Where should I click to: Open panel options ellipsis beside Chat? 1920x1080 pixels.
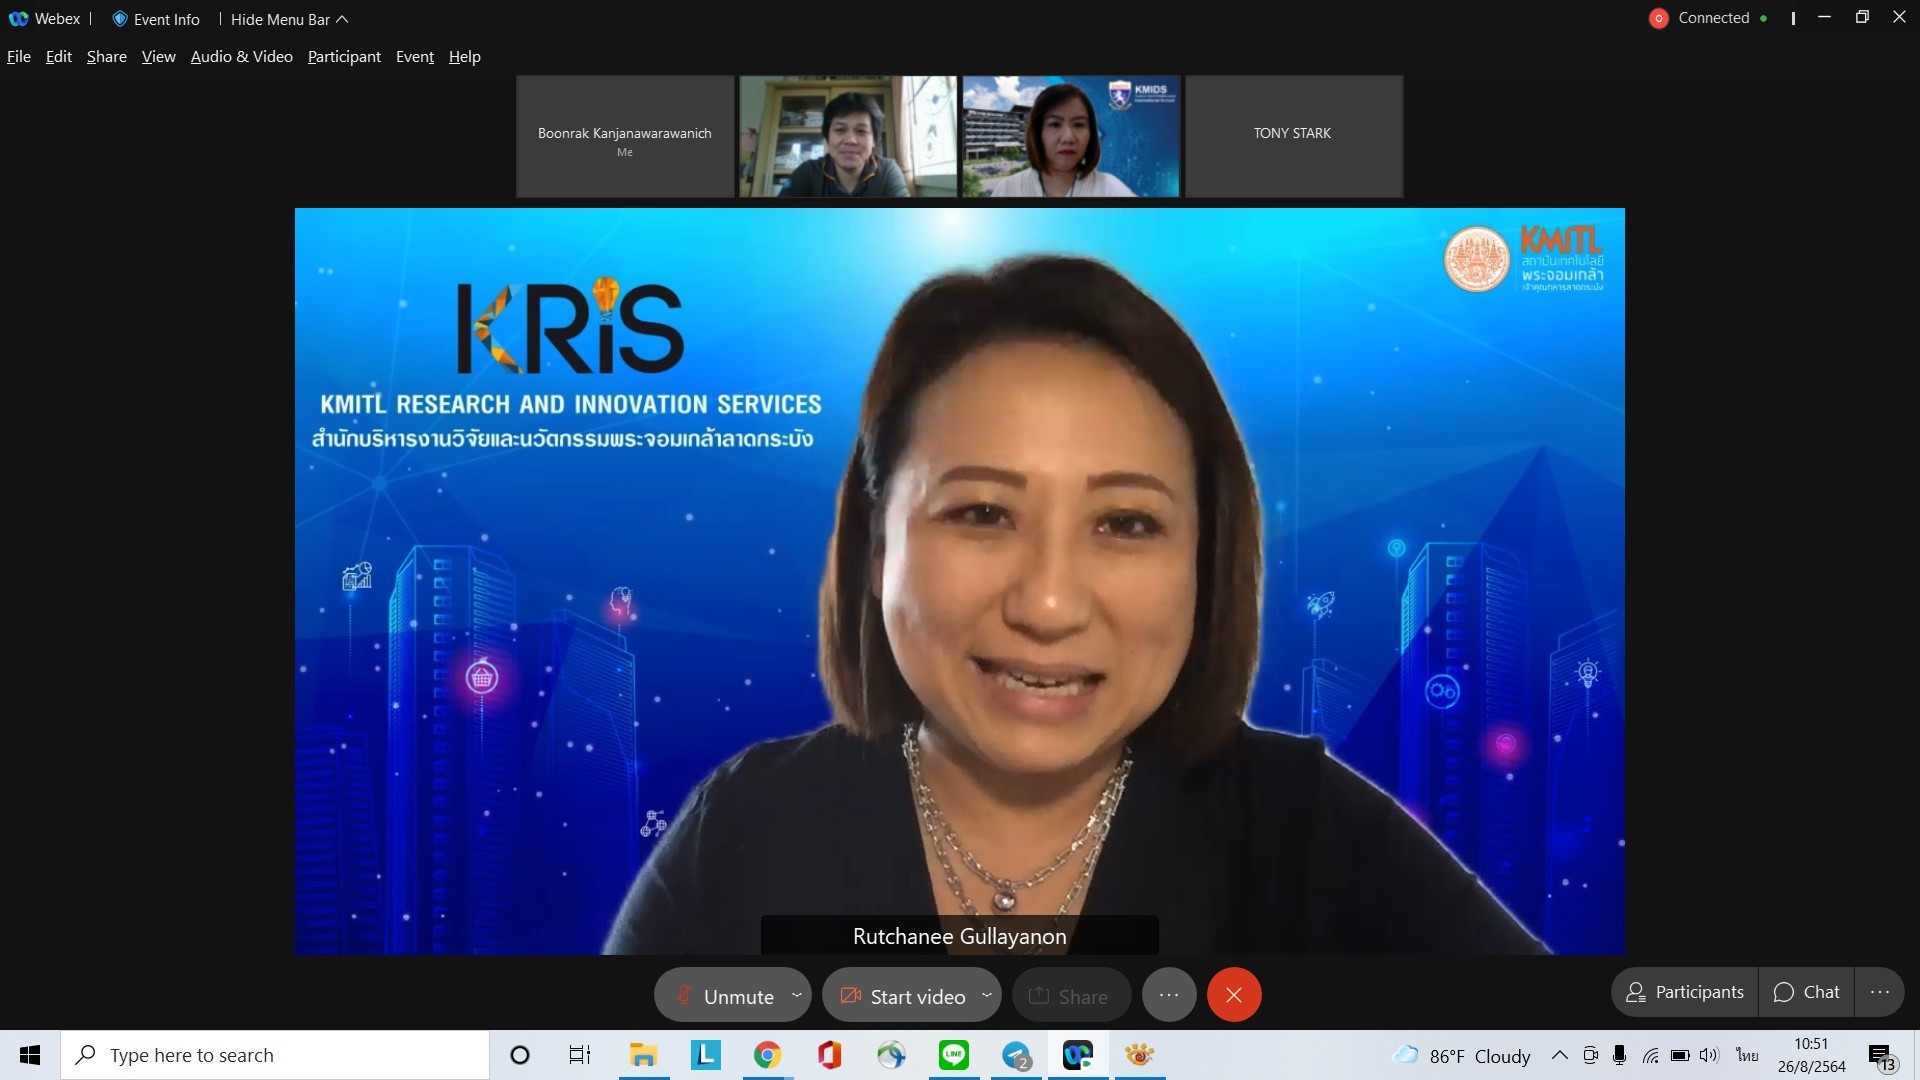tap(1879, 992)
